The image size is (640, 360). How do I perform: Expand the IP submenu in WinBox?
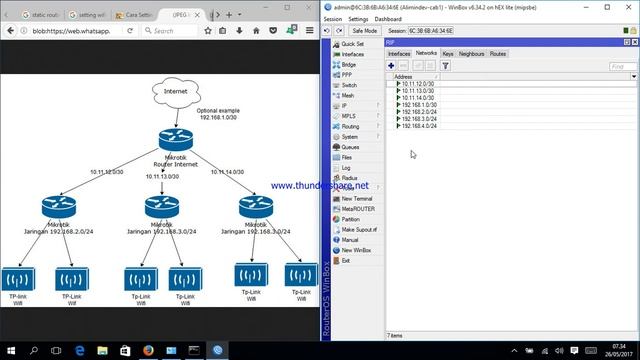[378, 106]
